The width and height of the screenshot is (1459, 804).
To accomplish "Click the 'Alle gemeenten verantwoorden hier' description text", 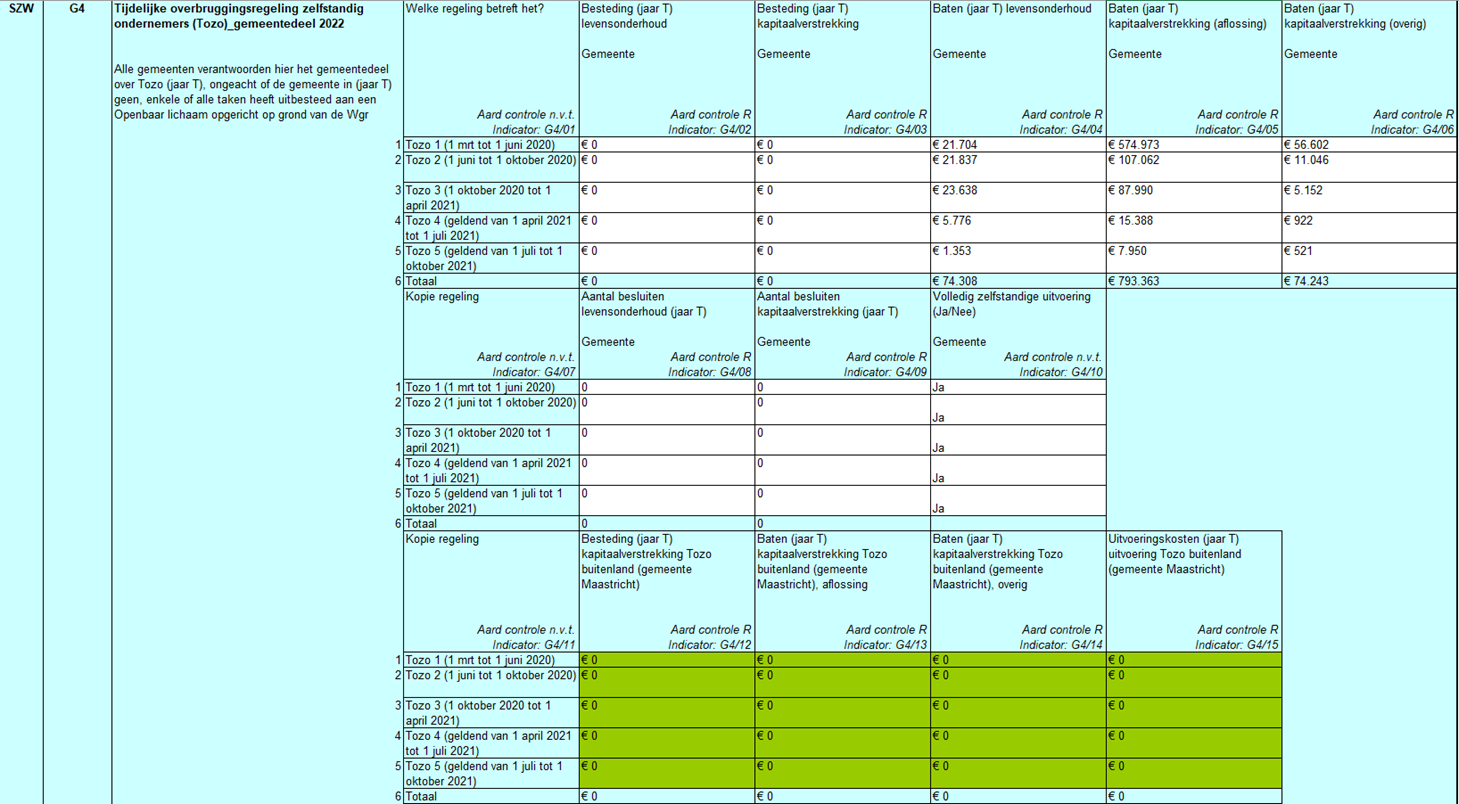I will click(x=253, y=92).
